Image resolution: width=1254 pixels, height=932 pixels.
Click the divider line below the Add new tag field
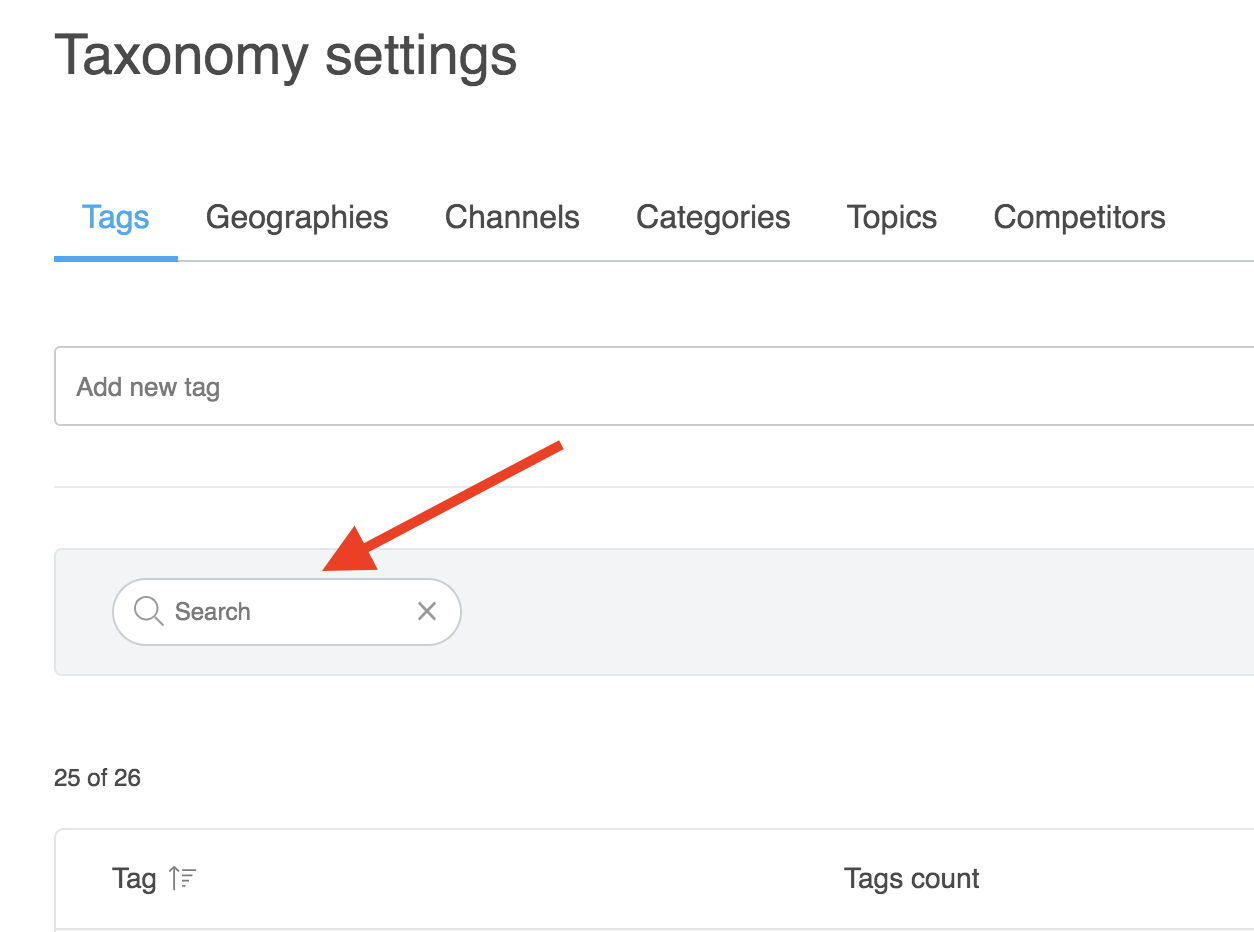coord(650,487)
